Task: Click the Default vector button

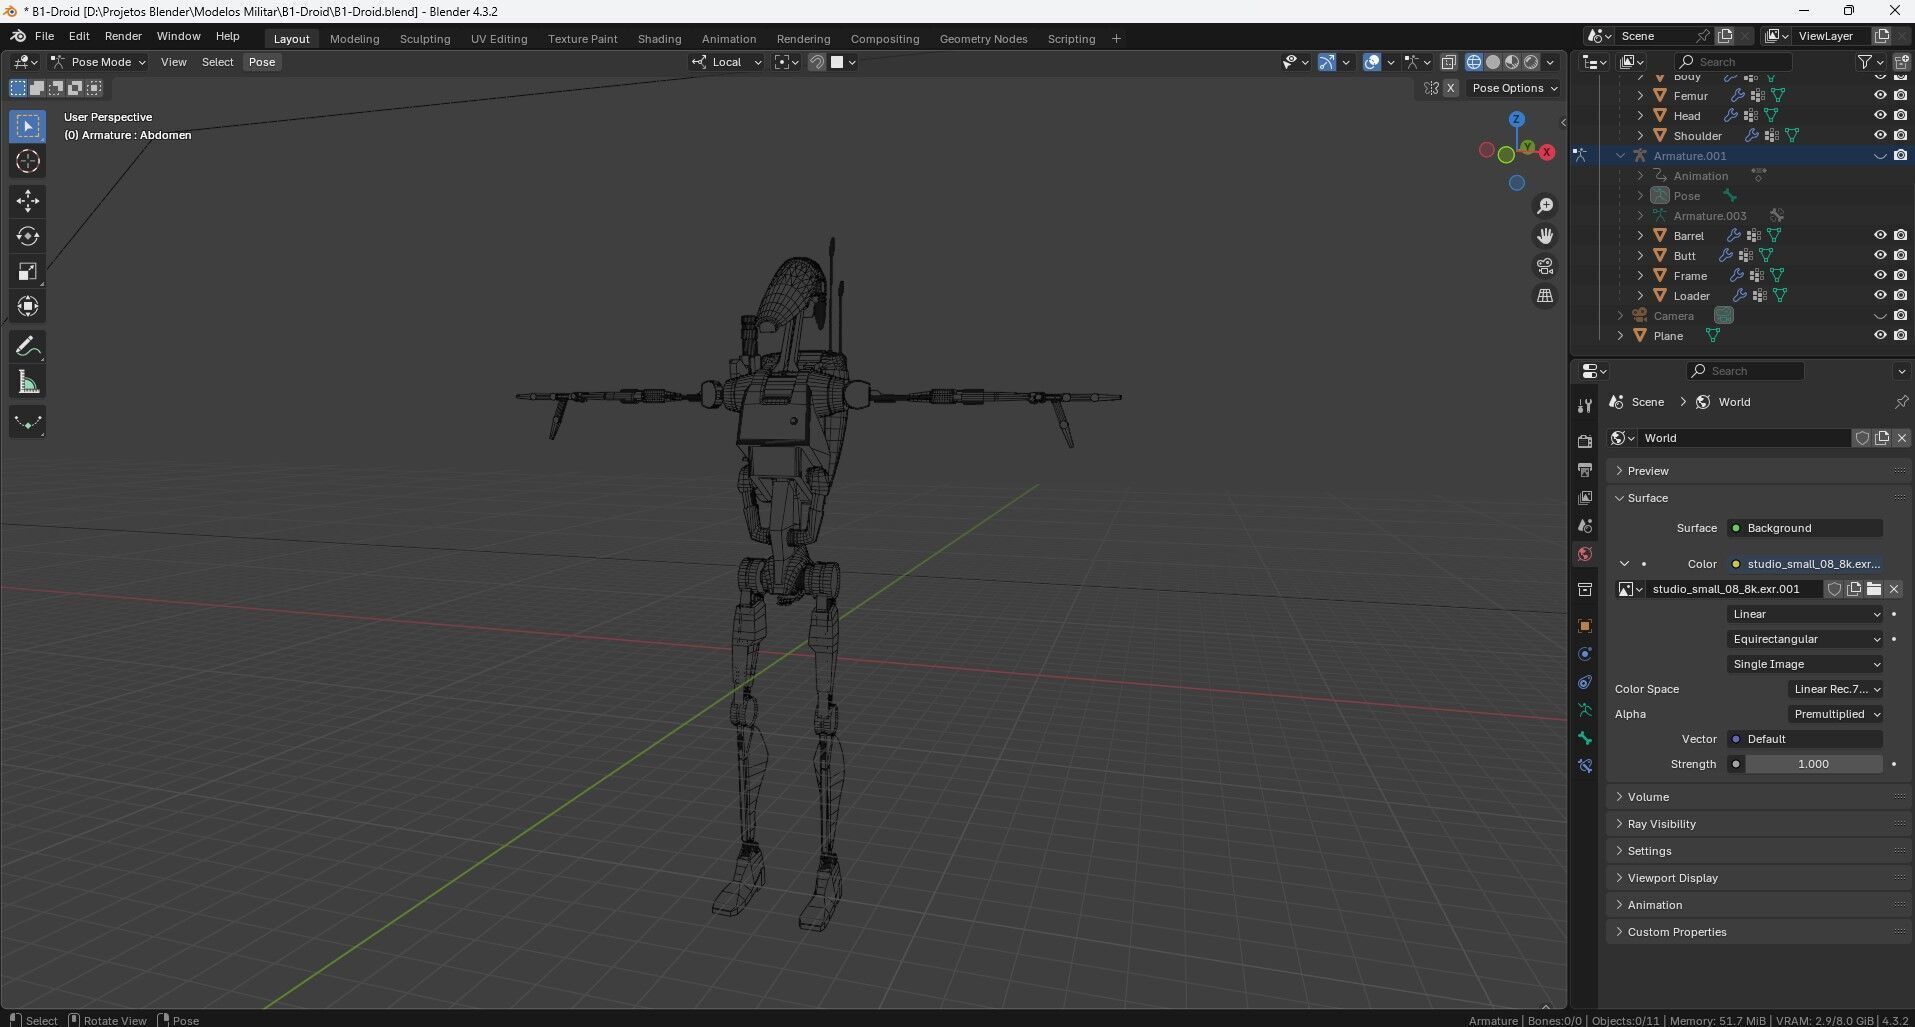Action: tap(1805, 739)
